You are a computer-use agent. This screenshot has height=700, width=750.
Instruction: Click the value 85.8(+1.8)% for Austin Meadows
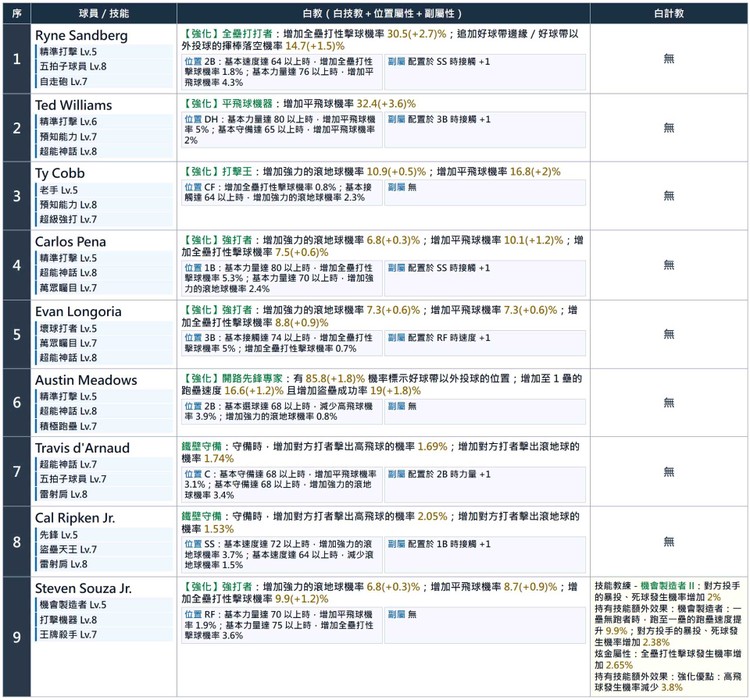pyautogui.click(x=335, y=378)
